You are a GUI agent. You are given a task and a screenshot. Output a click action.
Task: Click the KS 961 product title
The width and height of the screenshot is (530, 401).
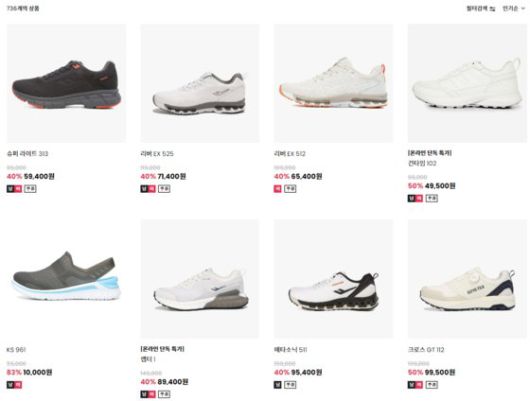coord(16,350)
